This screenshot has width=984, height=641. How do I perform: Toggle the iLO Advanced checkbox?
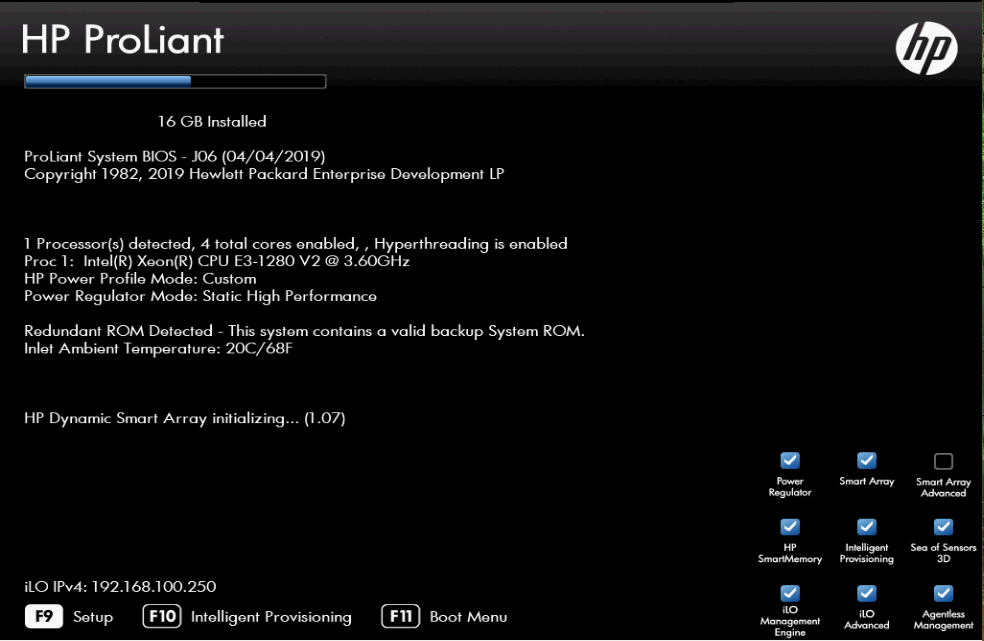(x=866, y=593)
